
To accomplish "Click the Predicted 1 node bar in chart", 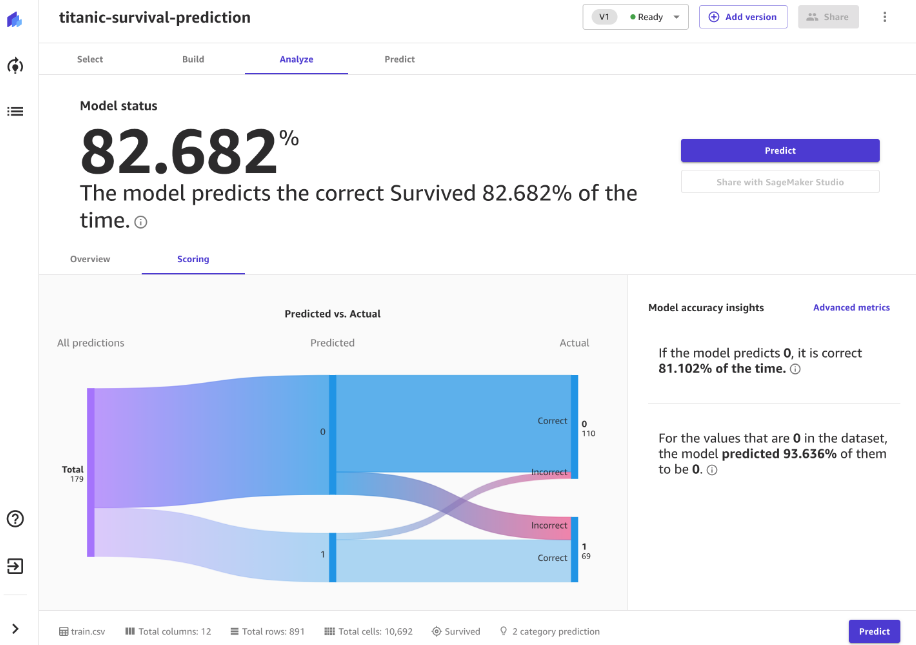I will click(333, 558).
